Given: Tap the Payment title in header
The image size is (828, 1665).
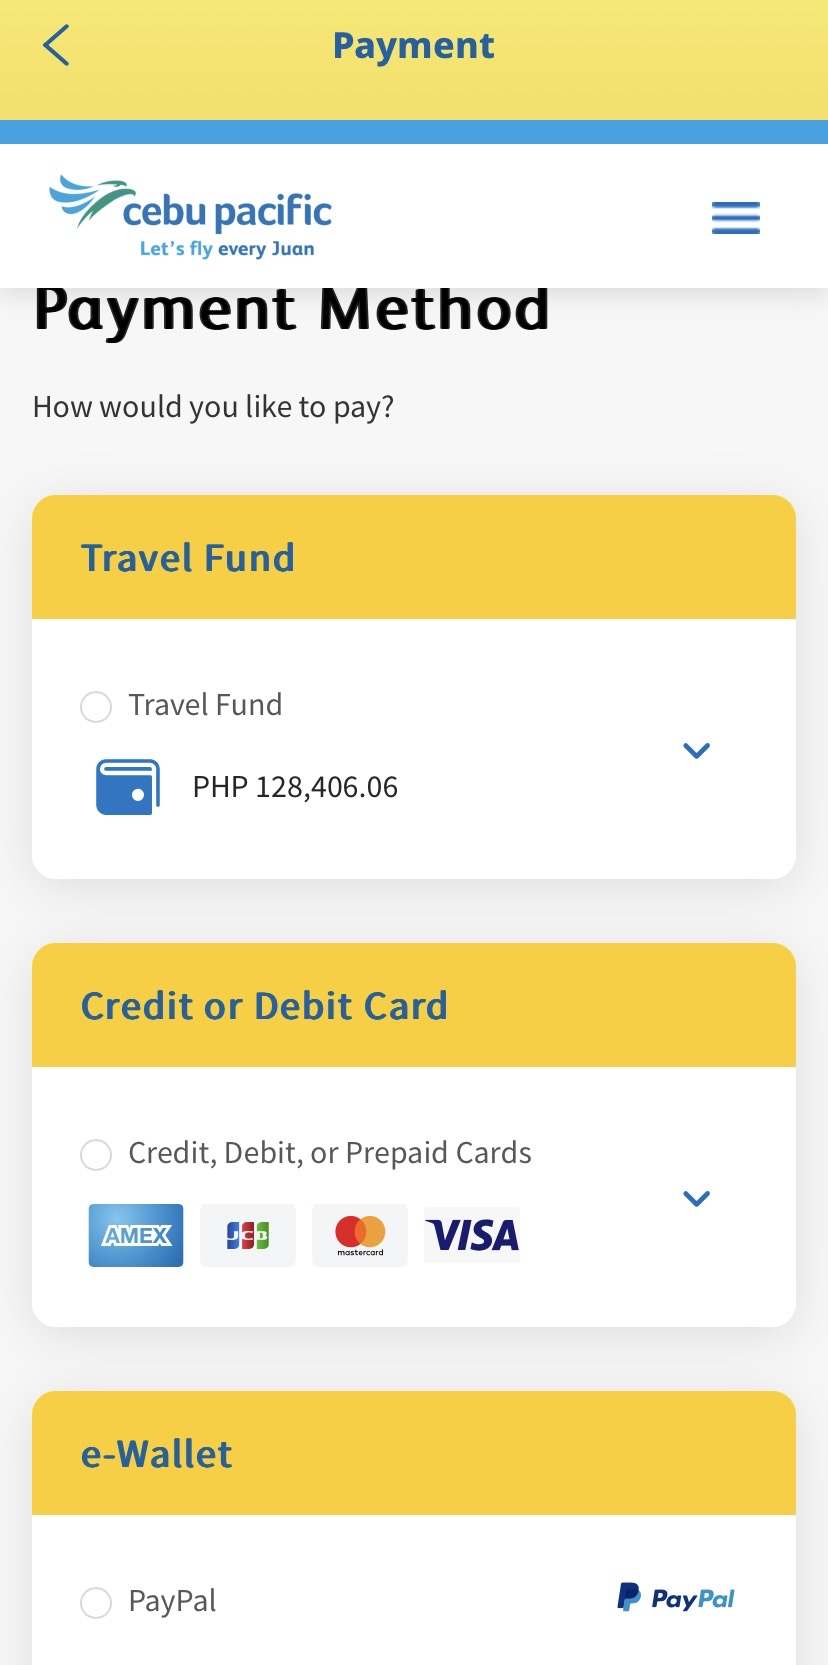Looking at the screenshot, I should pos(413,46).
